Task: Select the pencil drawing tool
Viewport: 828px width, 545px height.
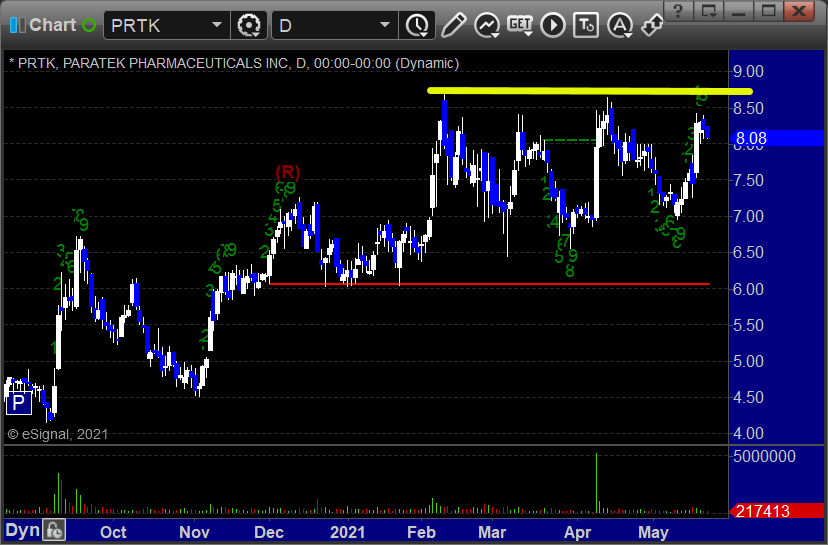Action: tap(453, 25)
